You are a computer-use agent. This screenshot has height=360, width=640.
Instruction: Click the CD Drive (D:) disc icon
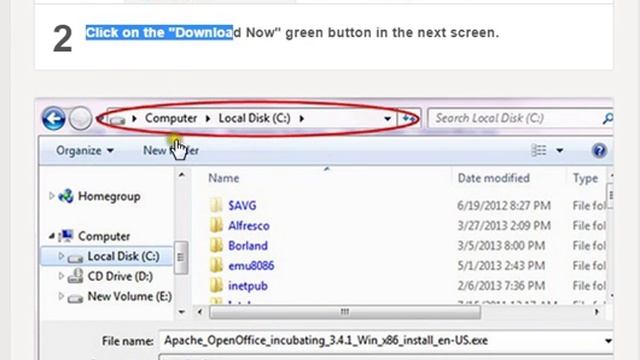pyautogui.click(x=76, y=276)
